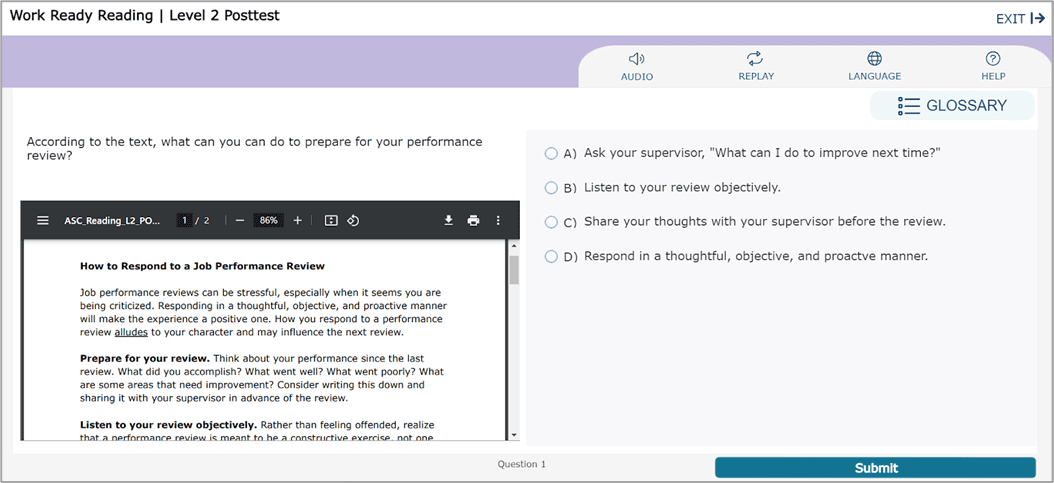Viewport: 1054px width, 483px height.
Task: Rotate the PDF page counterclockwise
Action: [353, 220]
